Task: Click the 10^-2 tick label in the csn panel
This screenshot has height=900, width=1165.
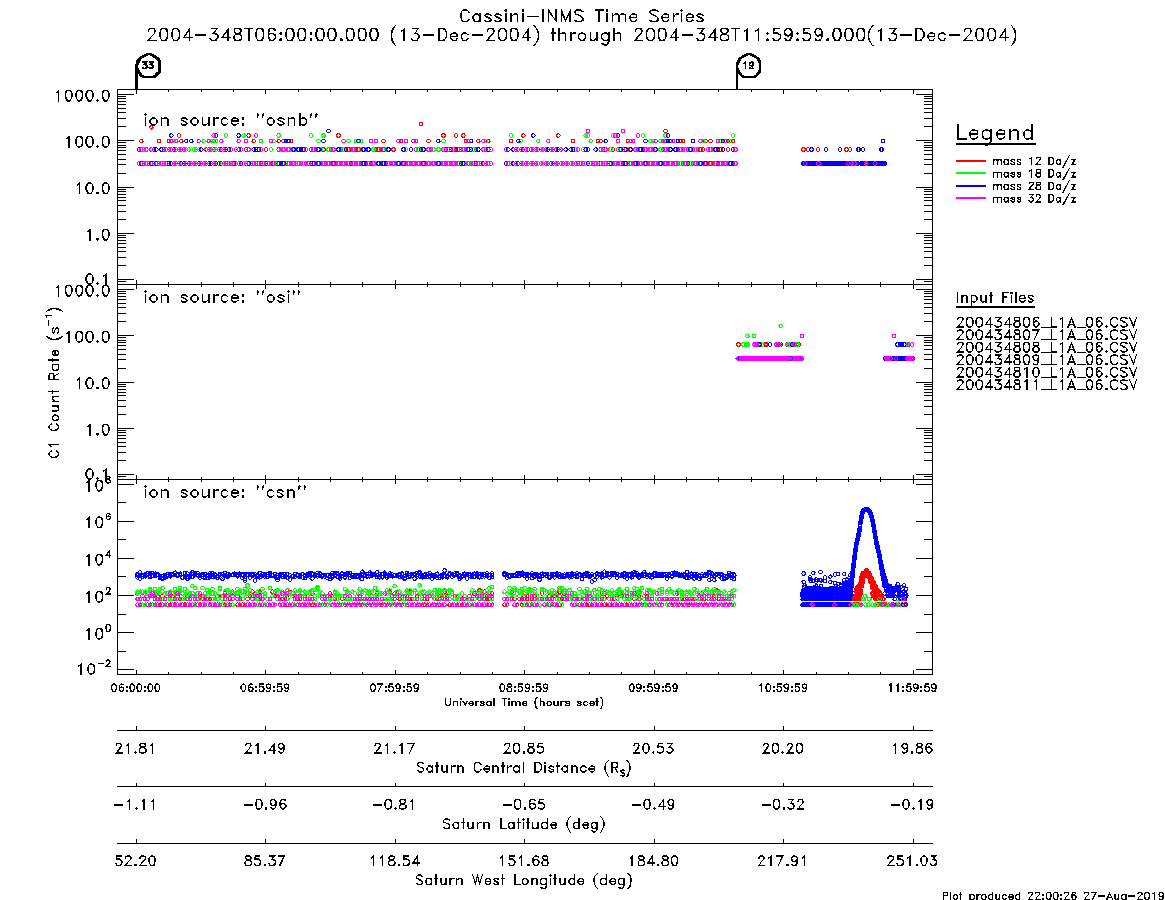Action: pos(94,668)
